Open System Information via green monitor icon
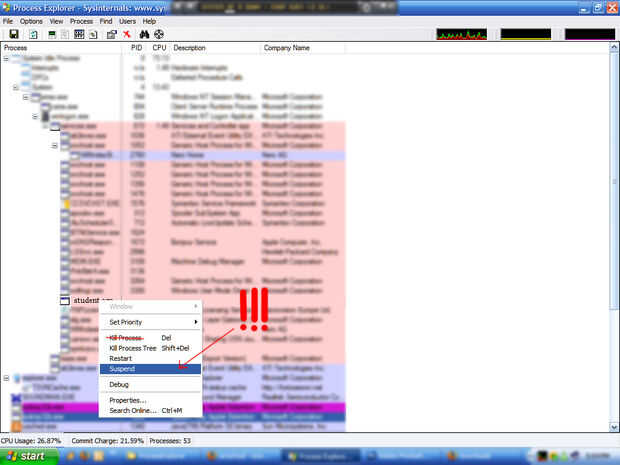Screen dimensions: 620x465 (x=52, y=34)
